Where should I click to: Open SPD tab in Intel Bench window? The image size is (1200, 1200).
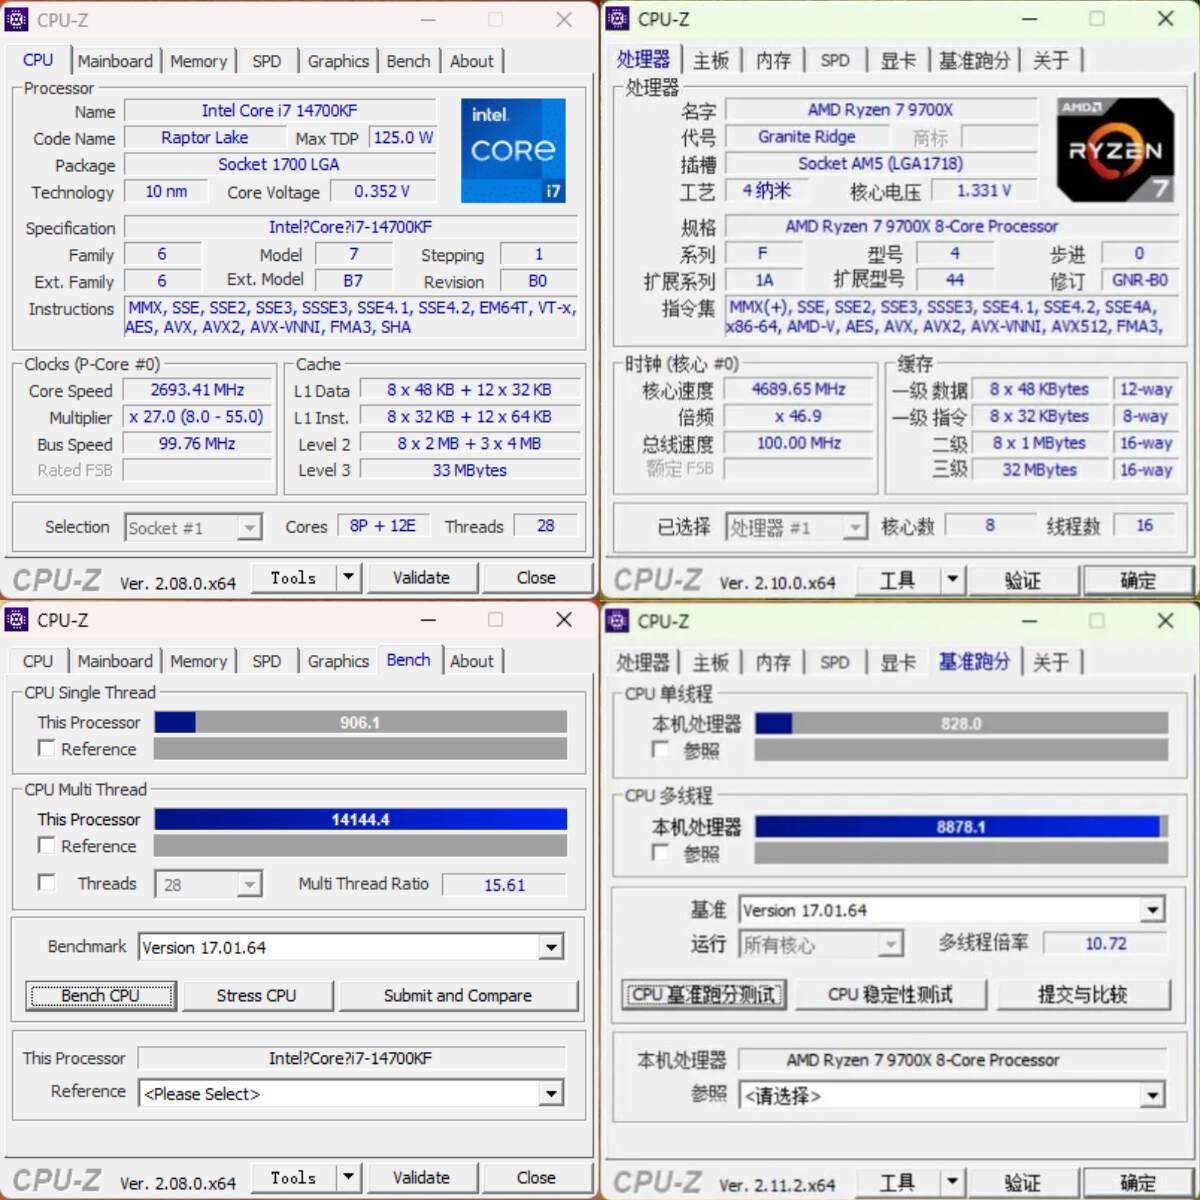(x=267, y=661)
